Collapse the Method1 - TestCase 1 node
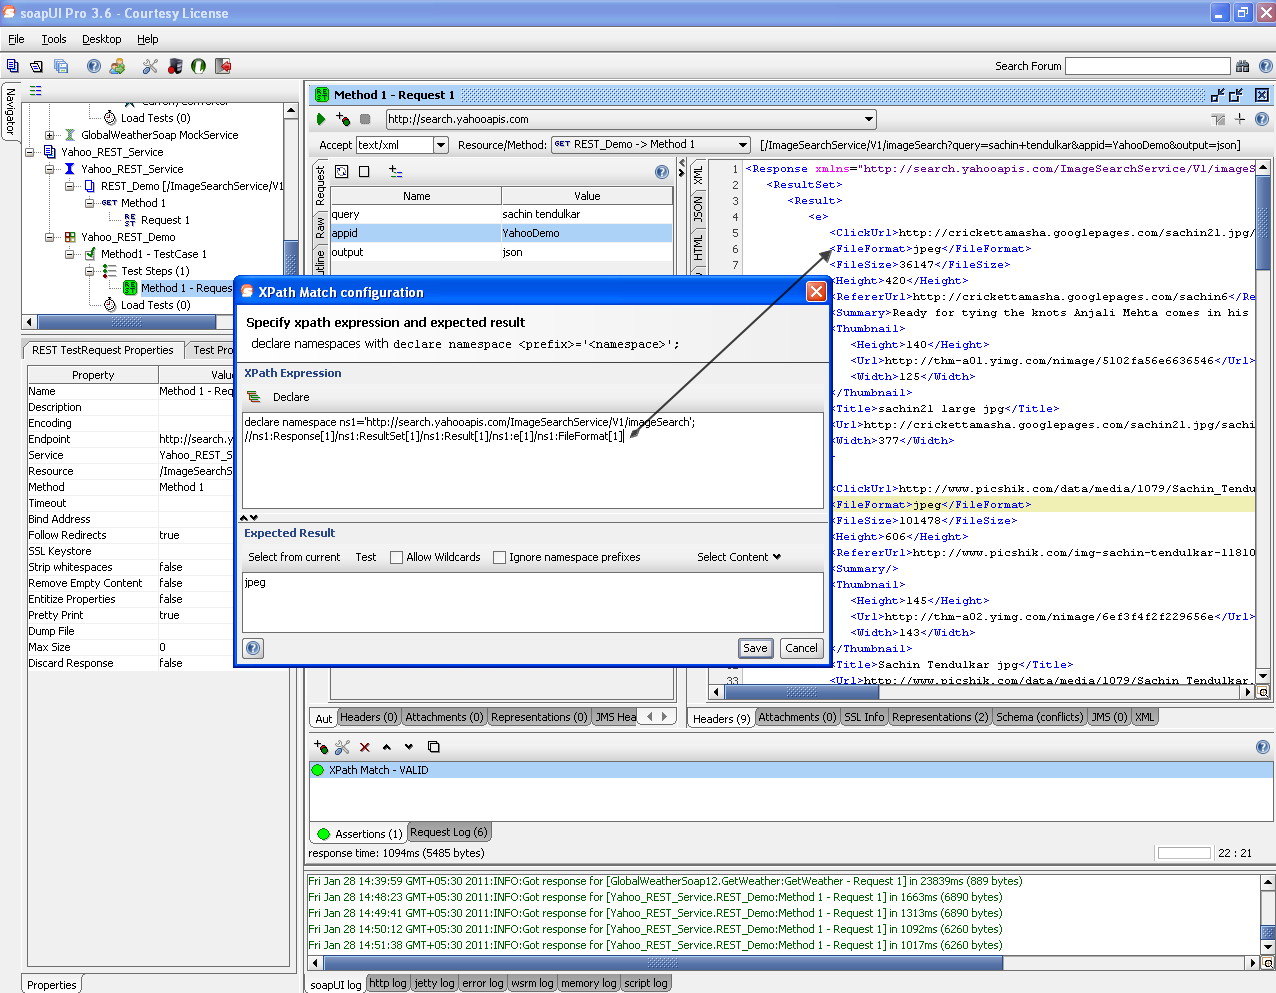Viewport: 1276px width, 993px height. click(x=69, y=254)
